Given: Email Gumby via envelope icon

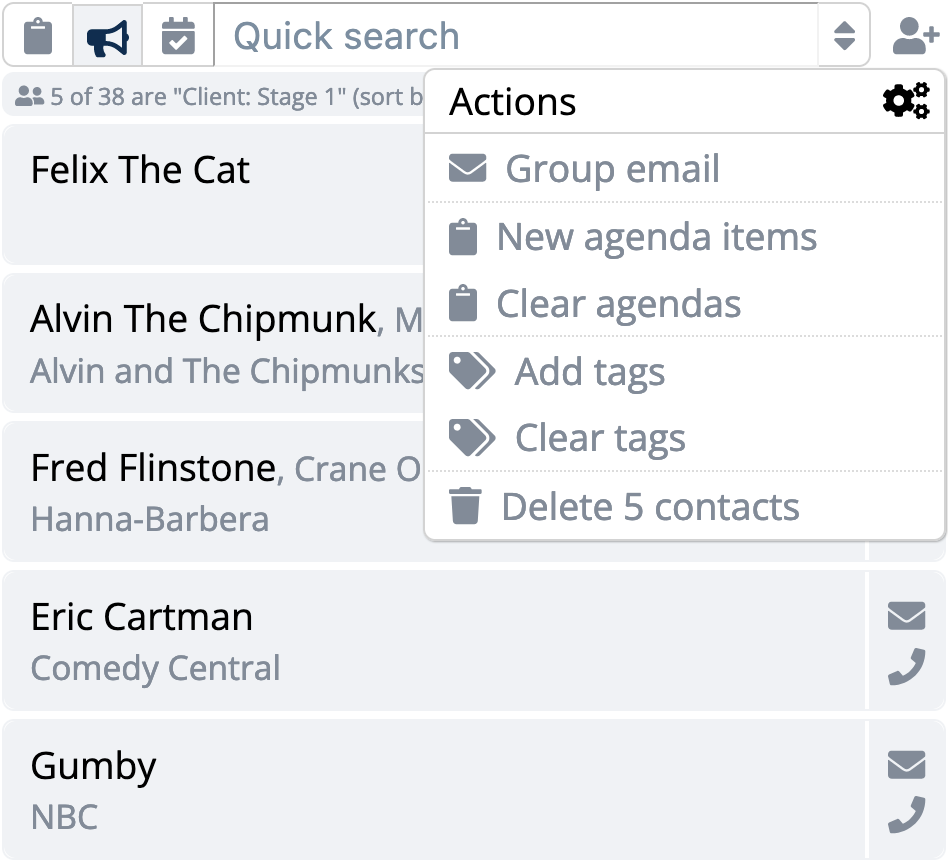Looking at the screenshot, I should [x=906, y=764].
